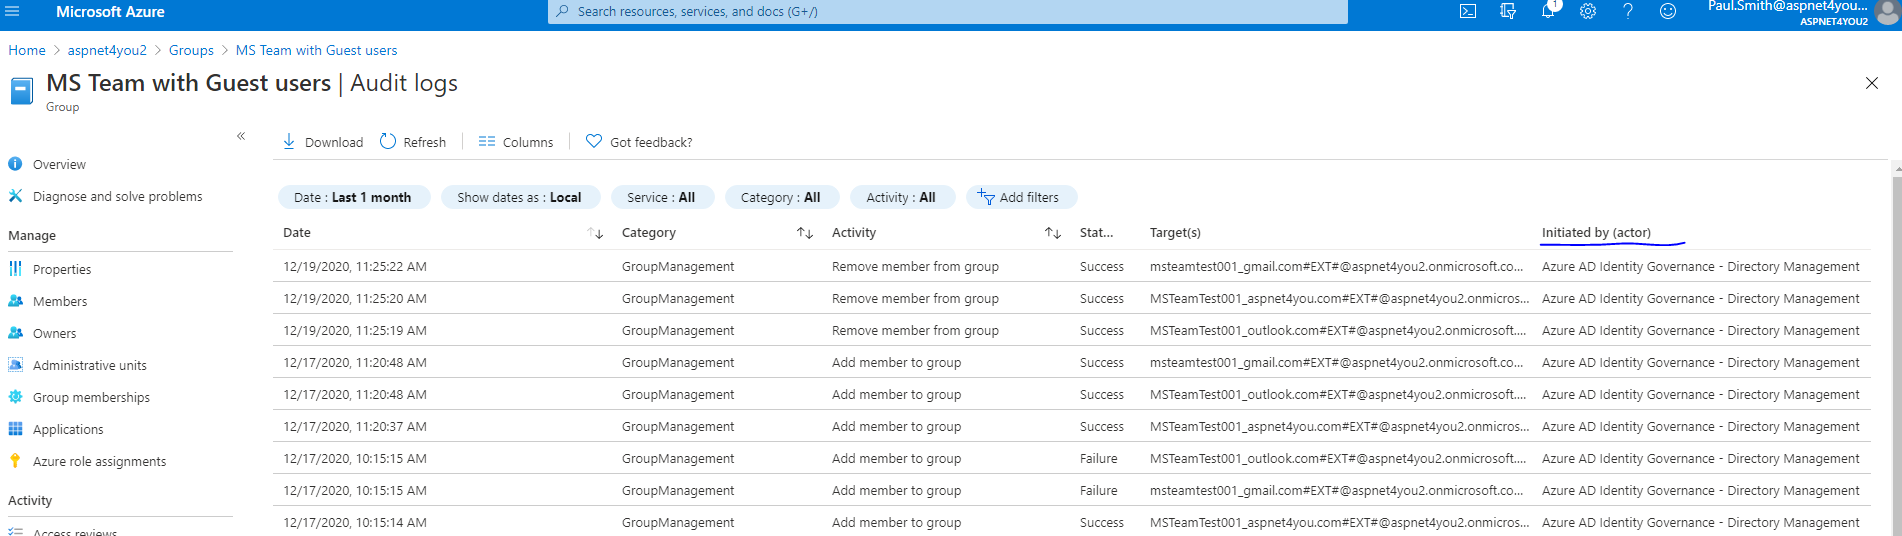Viewport: 1902px width, 536px height.
Task: Click the Target(s) column header
Action: point(1175,232)
